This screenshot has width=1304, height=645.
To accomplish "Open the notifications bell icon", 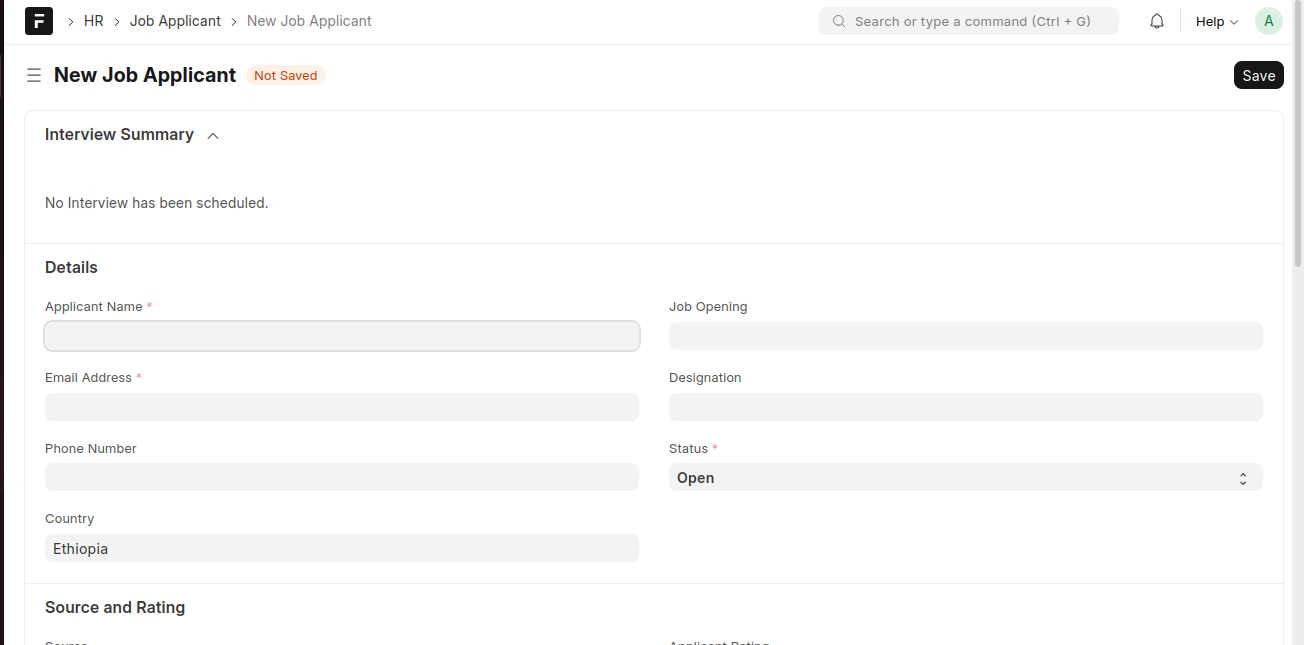I will tap(1157, 21).
